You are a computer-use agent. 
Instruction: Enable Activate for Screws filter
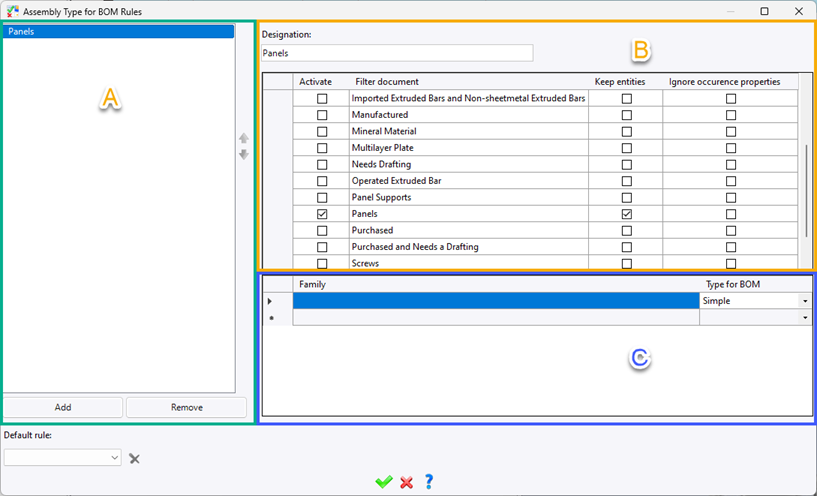(x=322, y=264)
